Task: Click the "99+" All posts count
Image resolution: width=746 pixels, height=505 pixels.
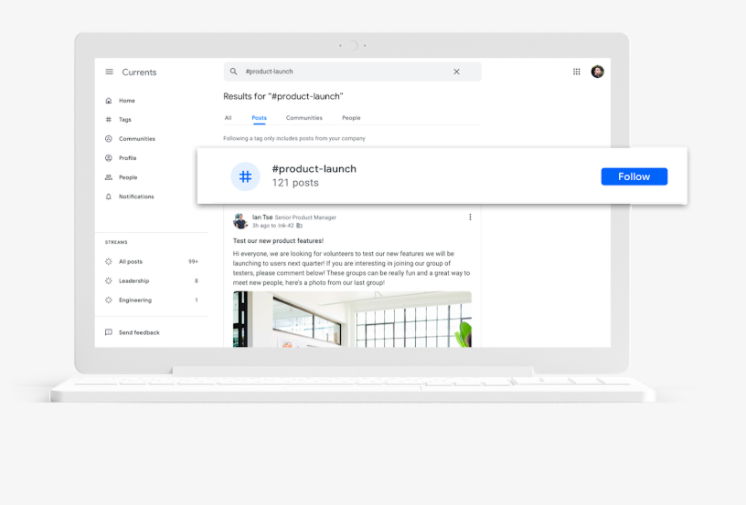Action: 193,262
